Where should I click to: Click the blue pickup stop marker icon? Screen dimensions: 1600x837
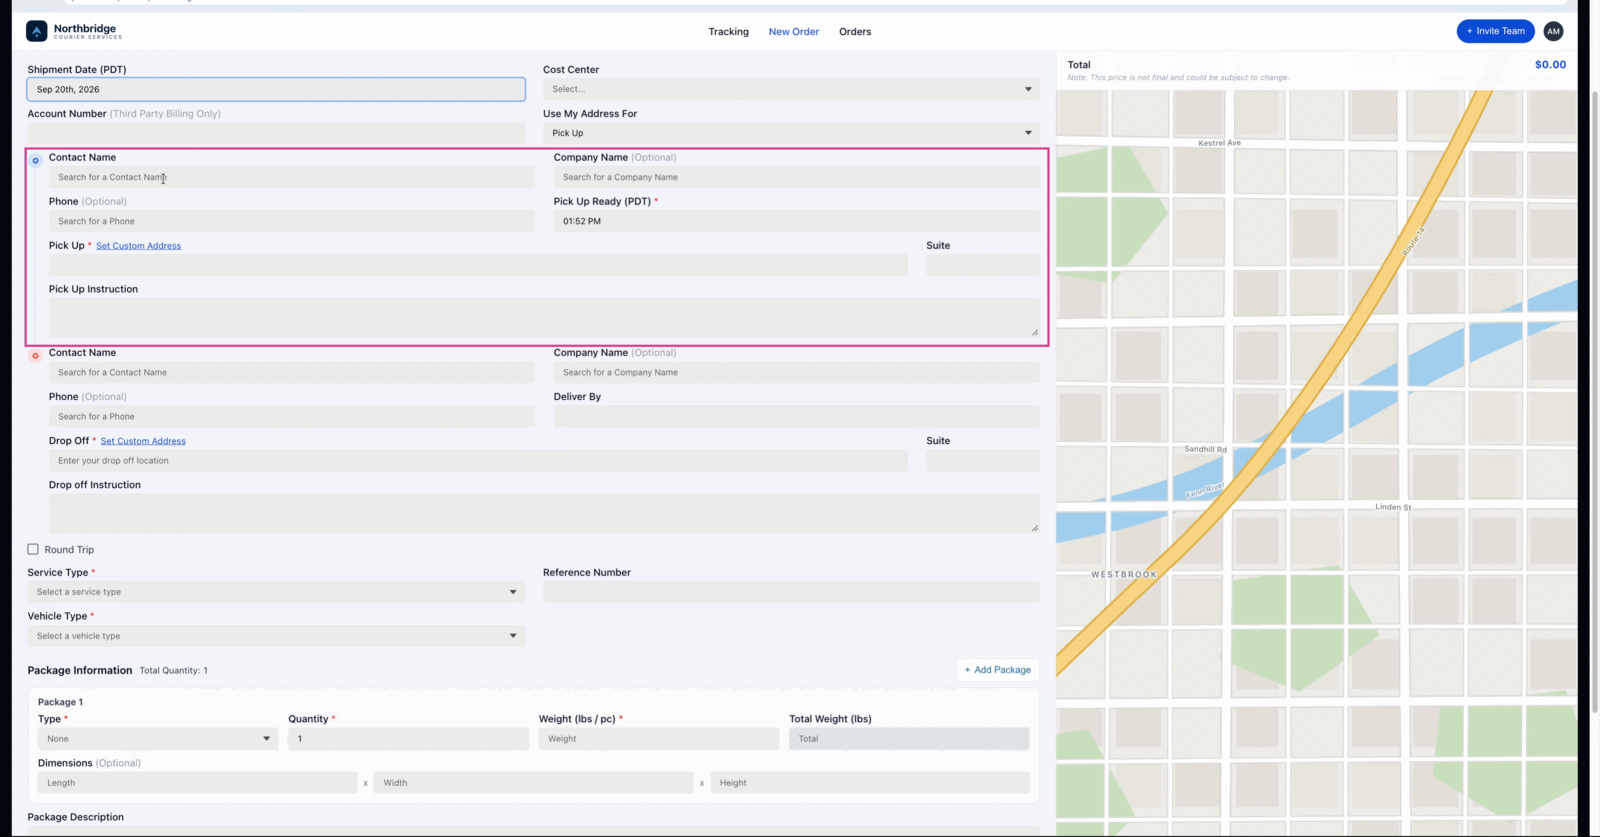point(36,160)
